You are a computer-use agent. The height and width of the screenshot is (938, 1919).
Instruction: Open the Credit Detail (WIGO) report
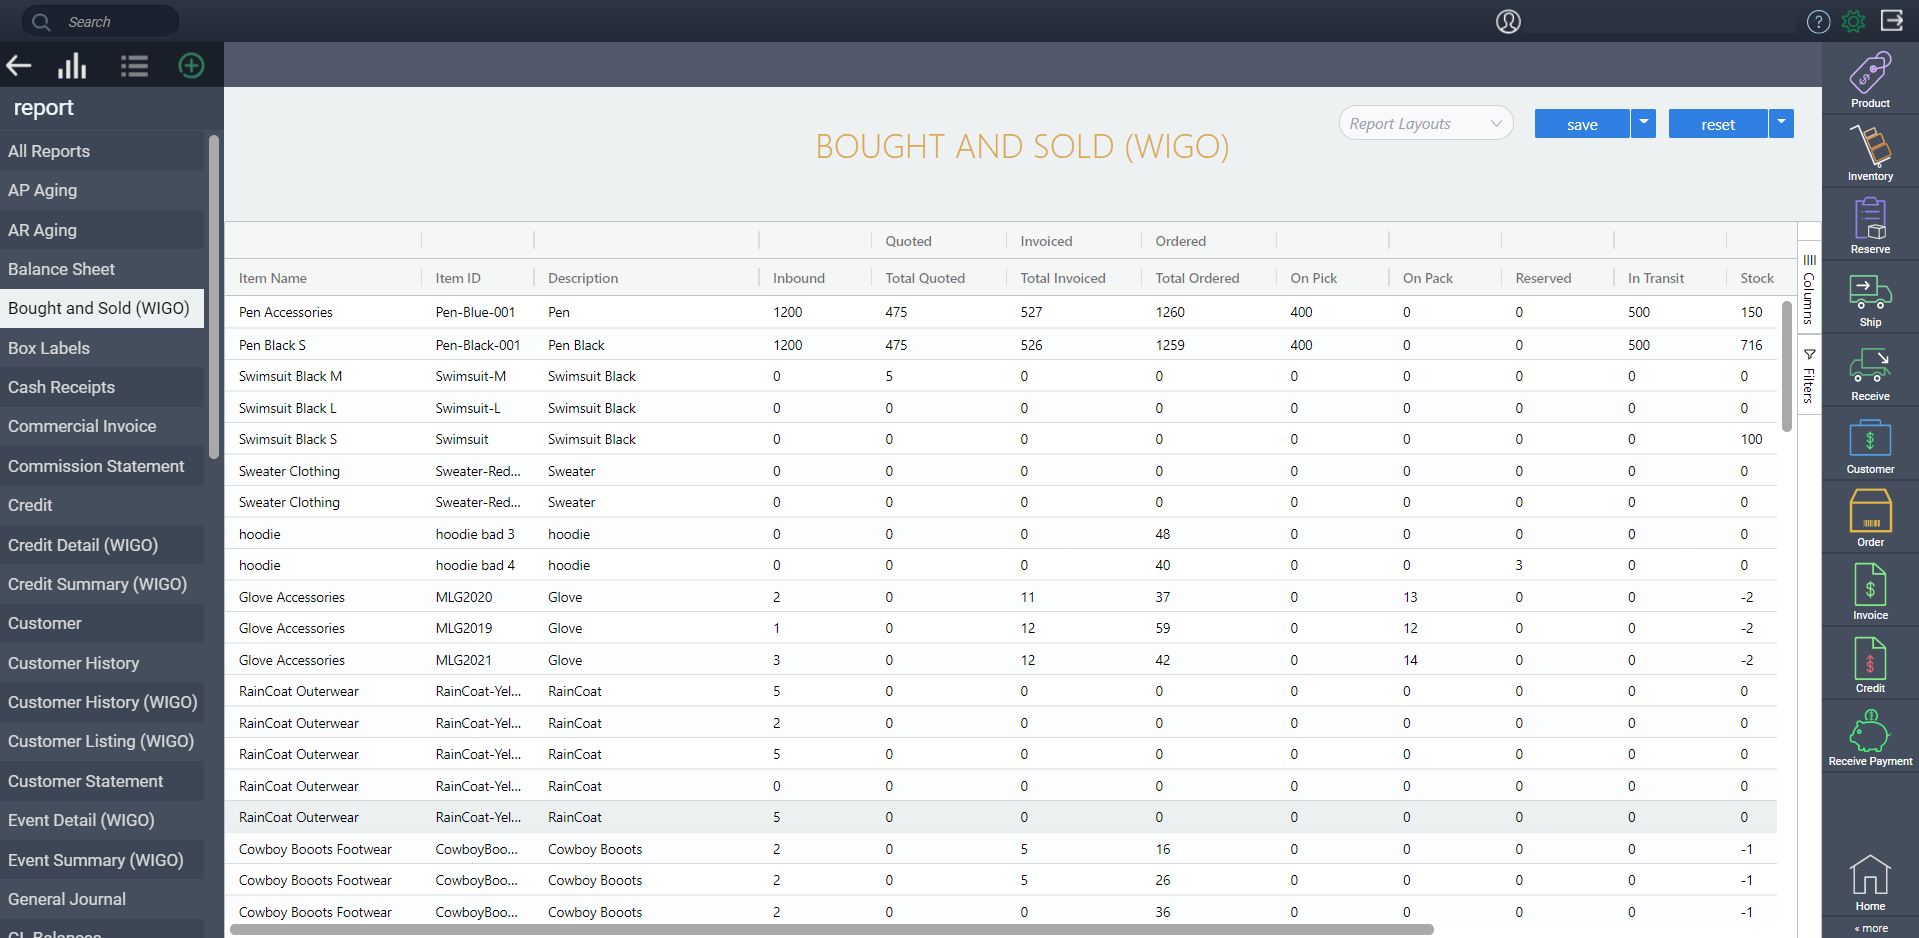pos(102,545)
